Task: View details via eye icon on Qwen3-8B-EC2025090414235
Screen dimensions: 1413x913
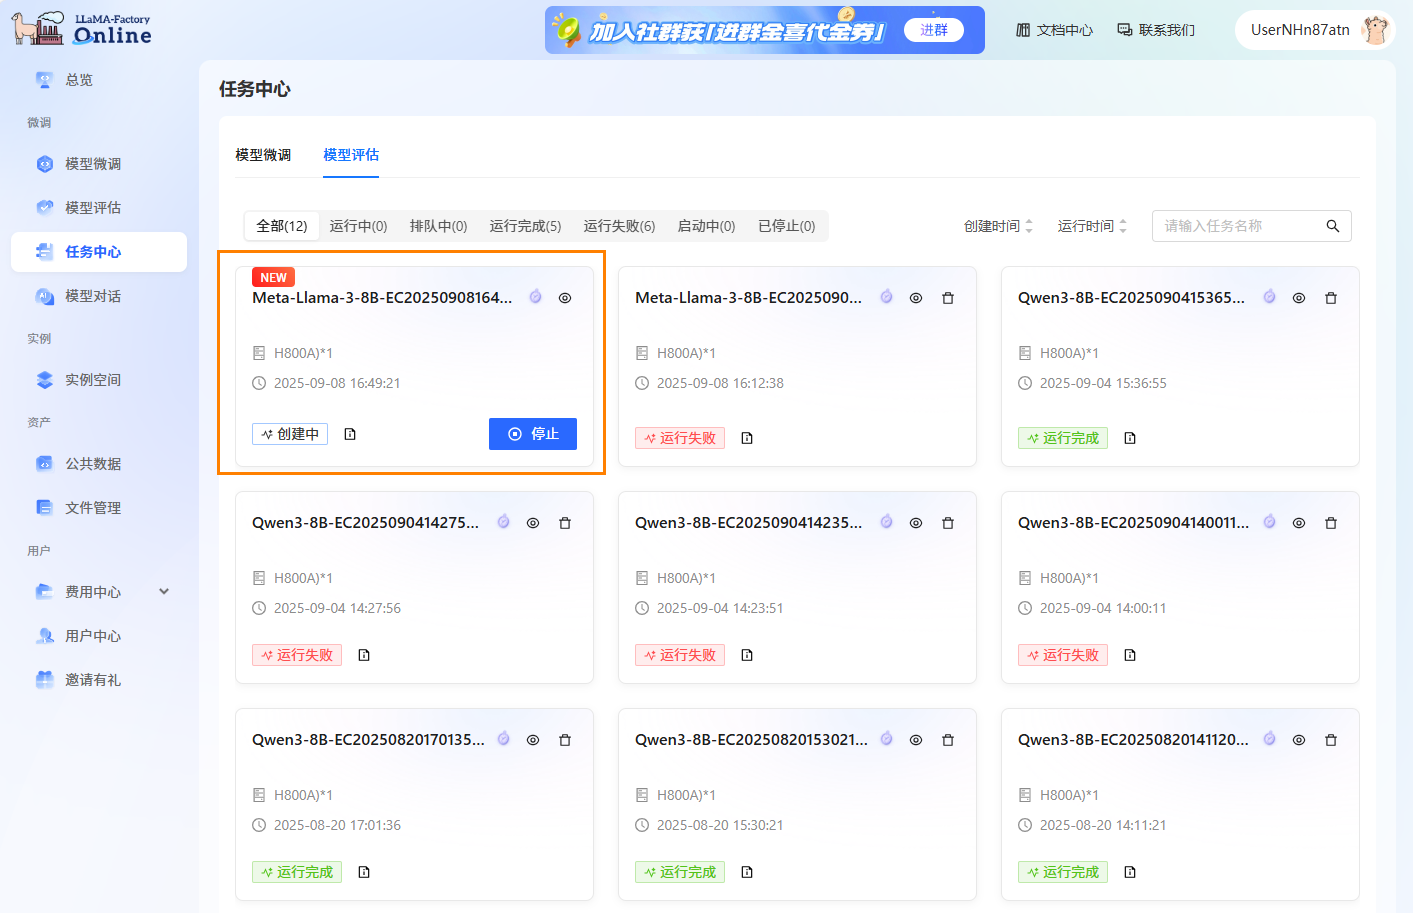Action: (x=916, y=523)
